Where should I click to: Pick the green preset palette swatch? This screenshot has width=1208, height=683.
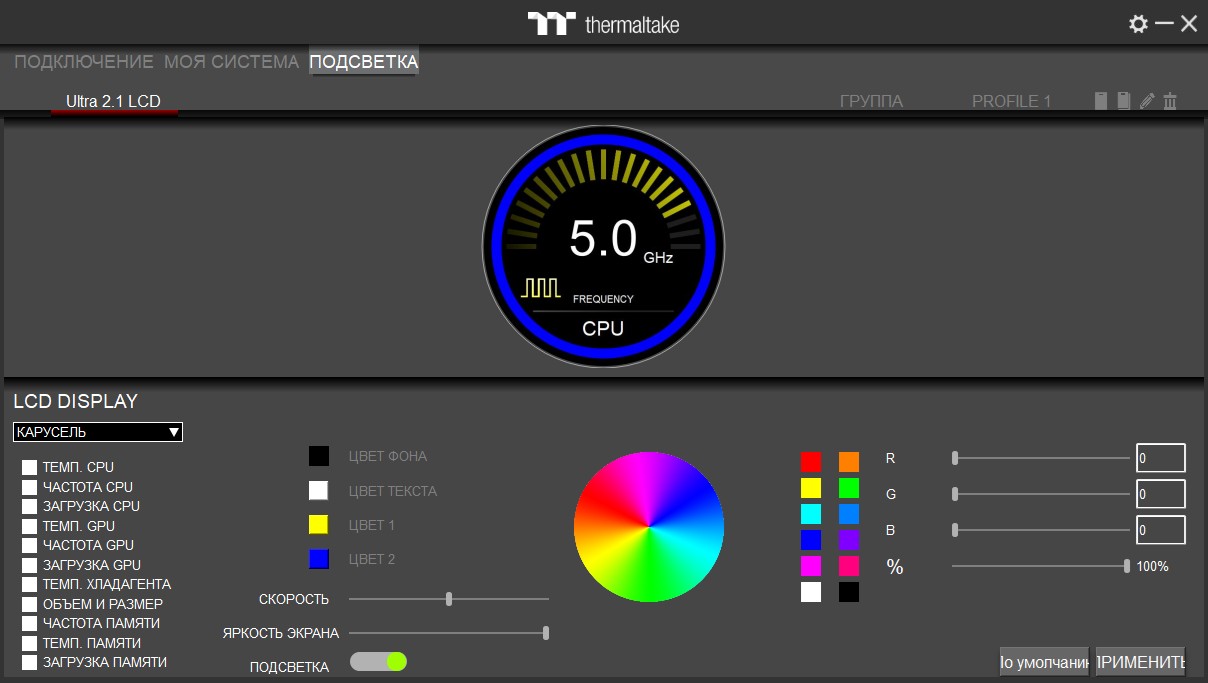click(849, 488)
